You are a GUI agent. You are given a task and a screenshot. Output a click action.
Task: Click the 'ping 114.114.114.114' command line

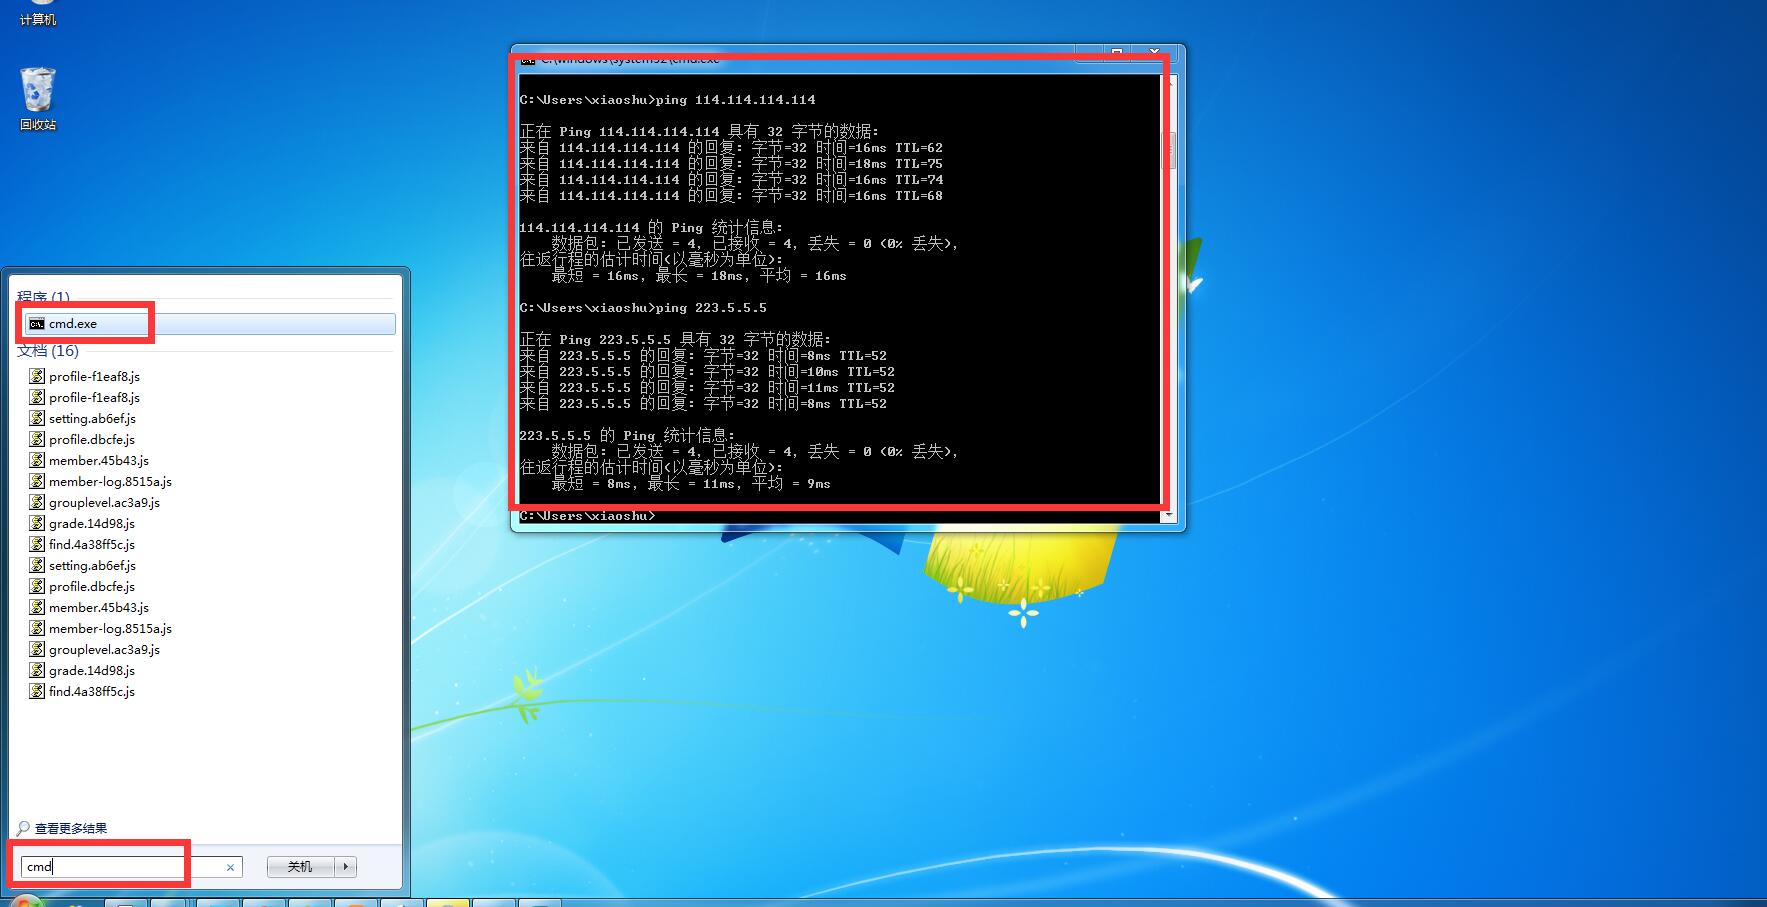[667, 100]
